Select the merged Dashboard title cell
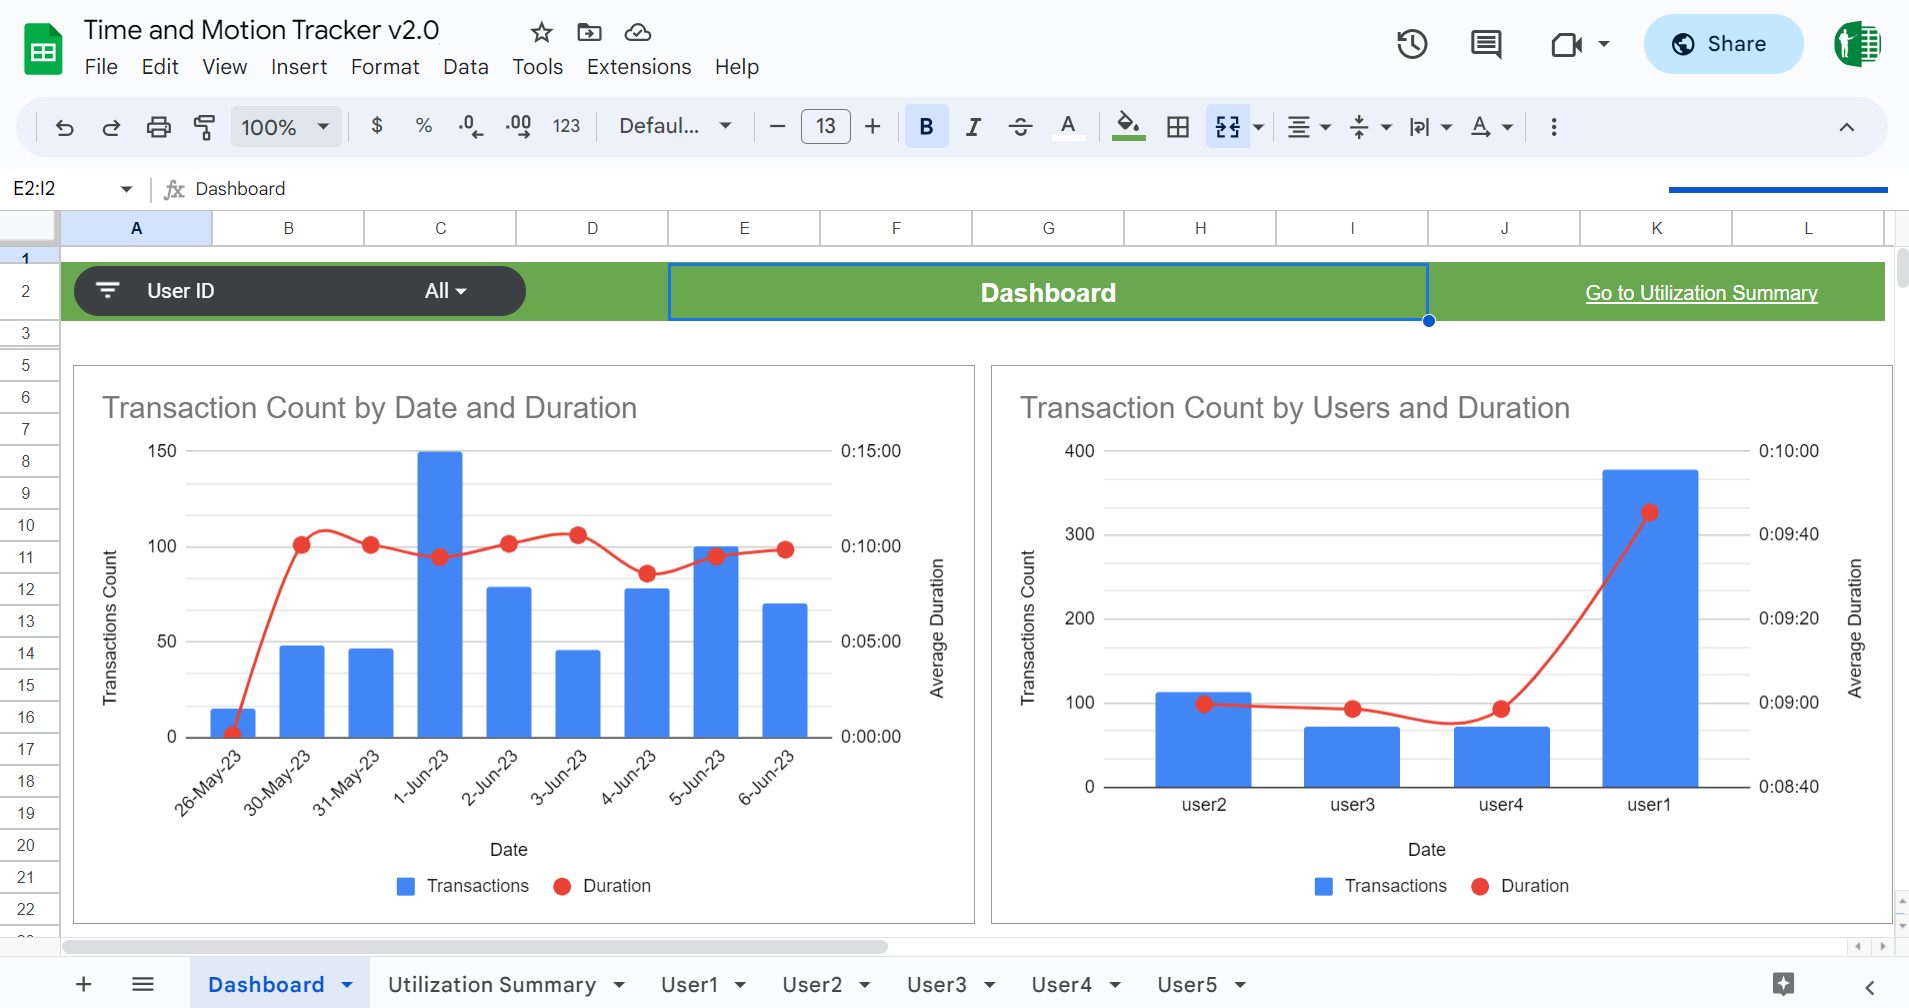Image resolution: width=1909 pixels, height=1008 pixels. point(1048,292)
